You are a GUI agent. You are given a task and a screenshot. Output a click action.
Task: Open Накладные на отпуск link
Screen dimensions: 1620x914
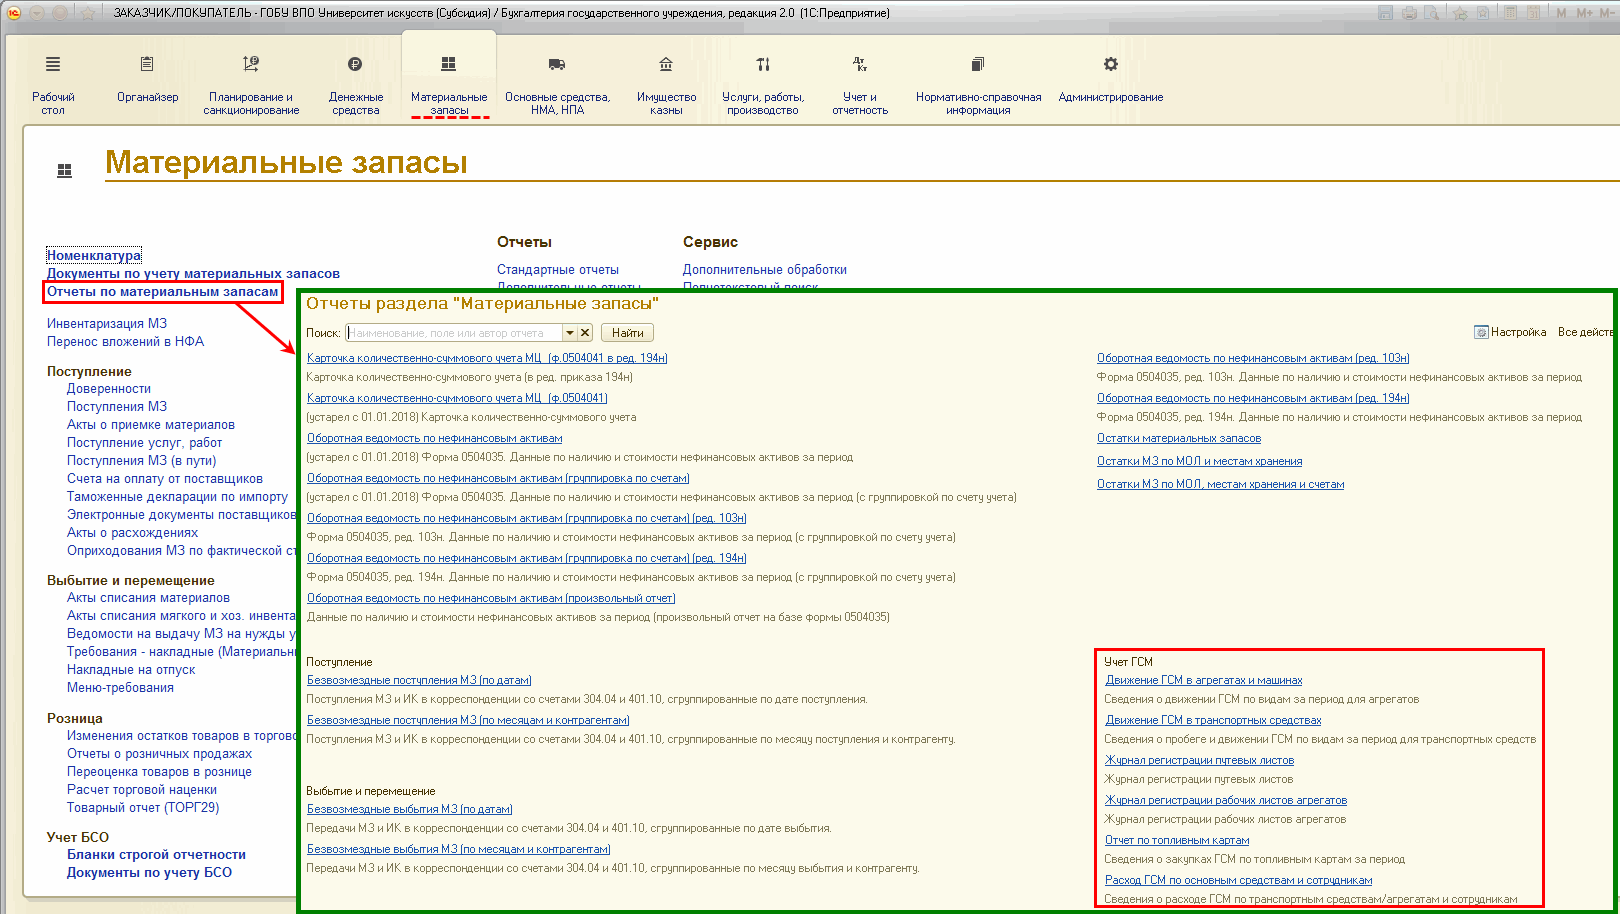pos(131,669)
